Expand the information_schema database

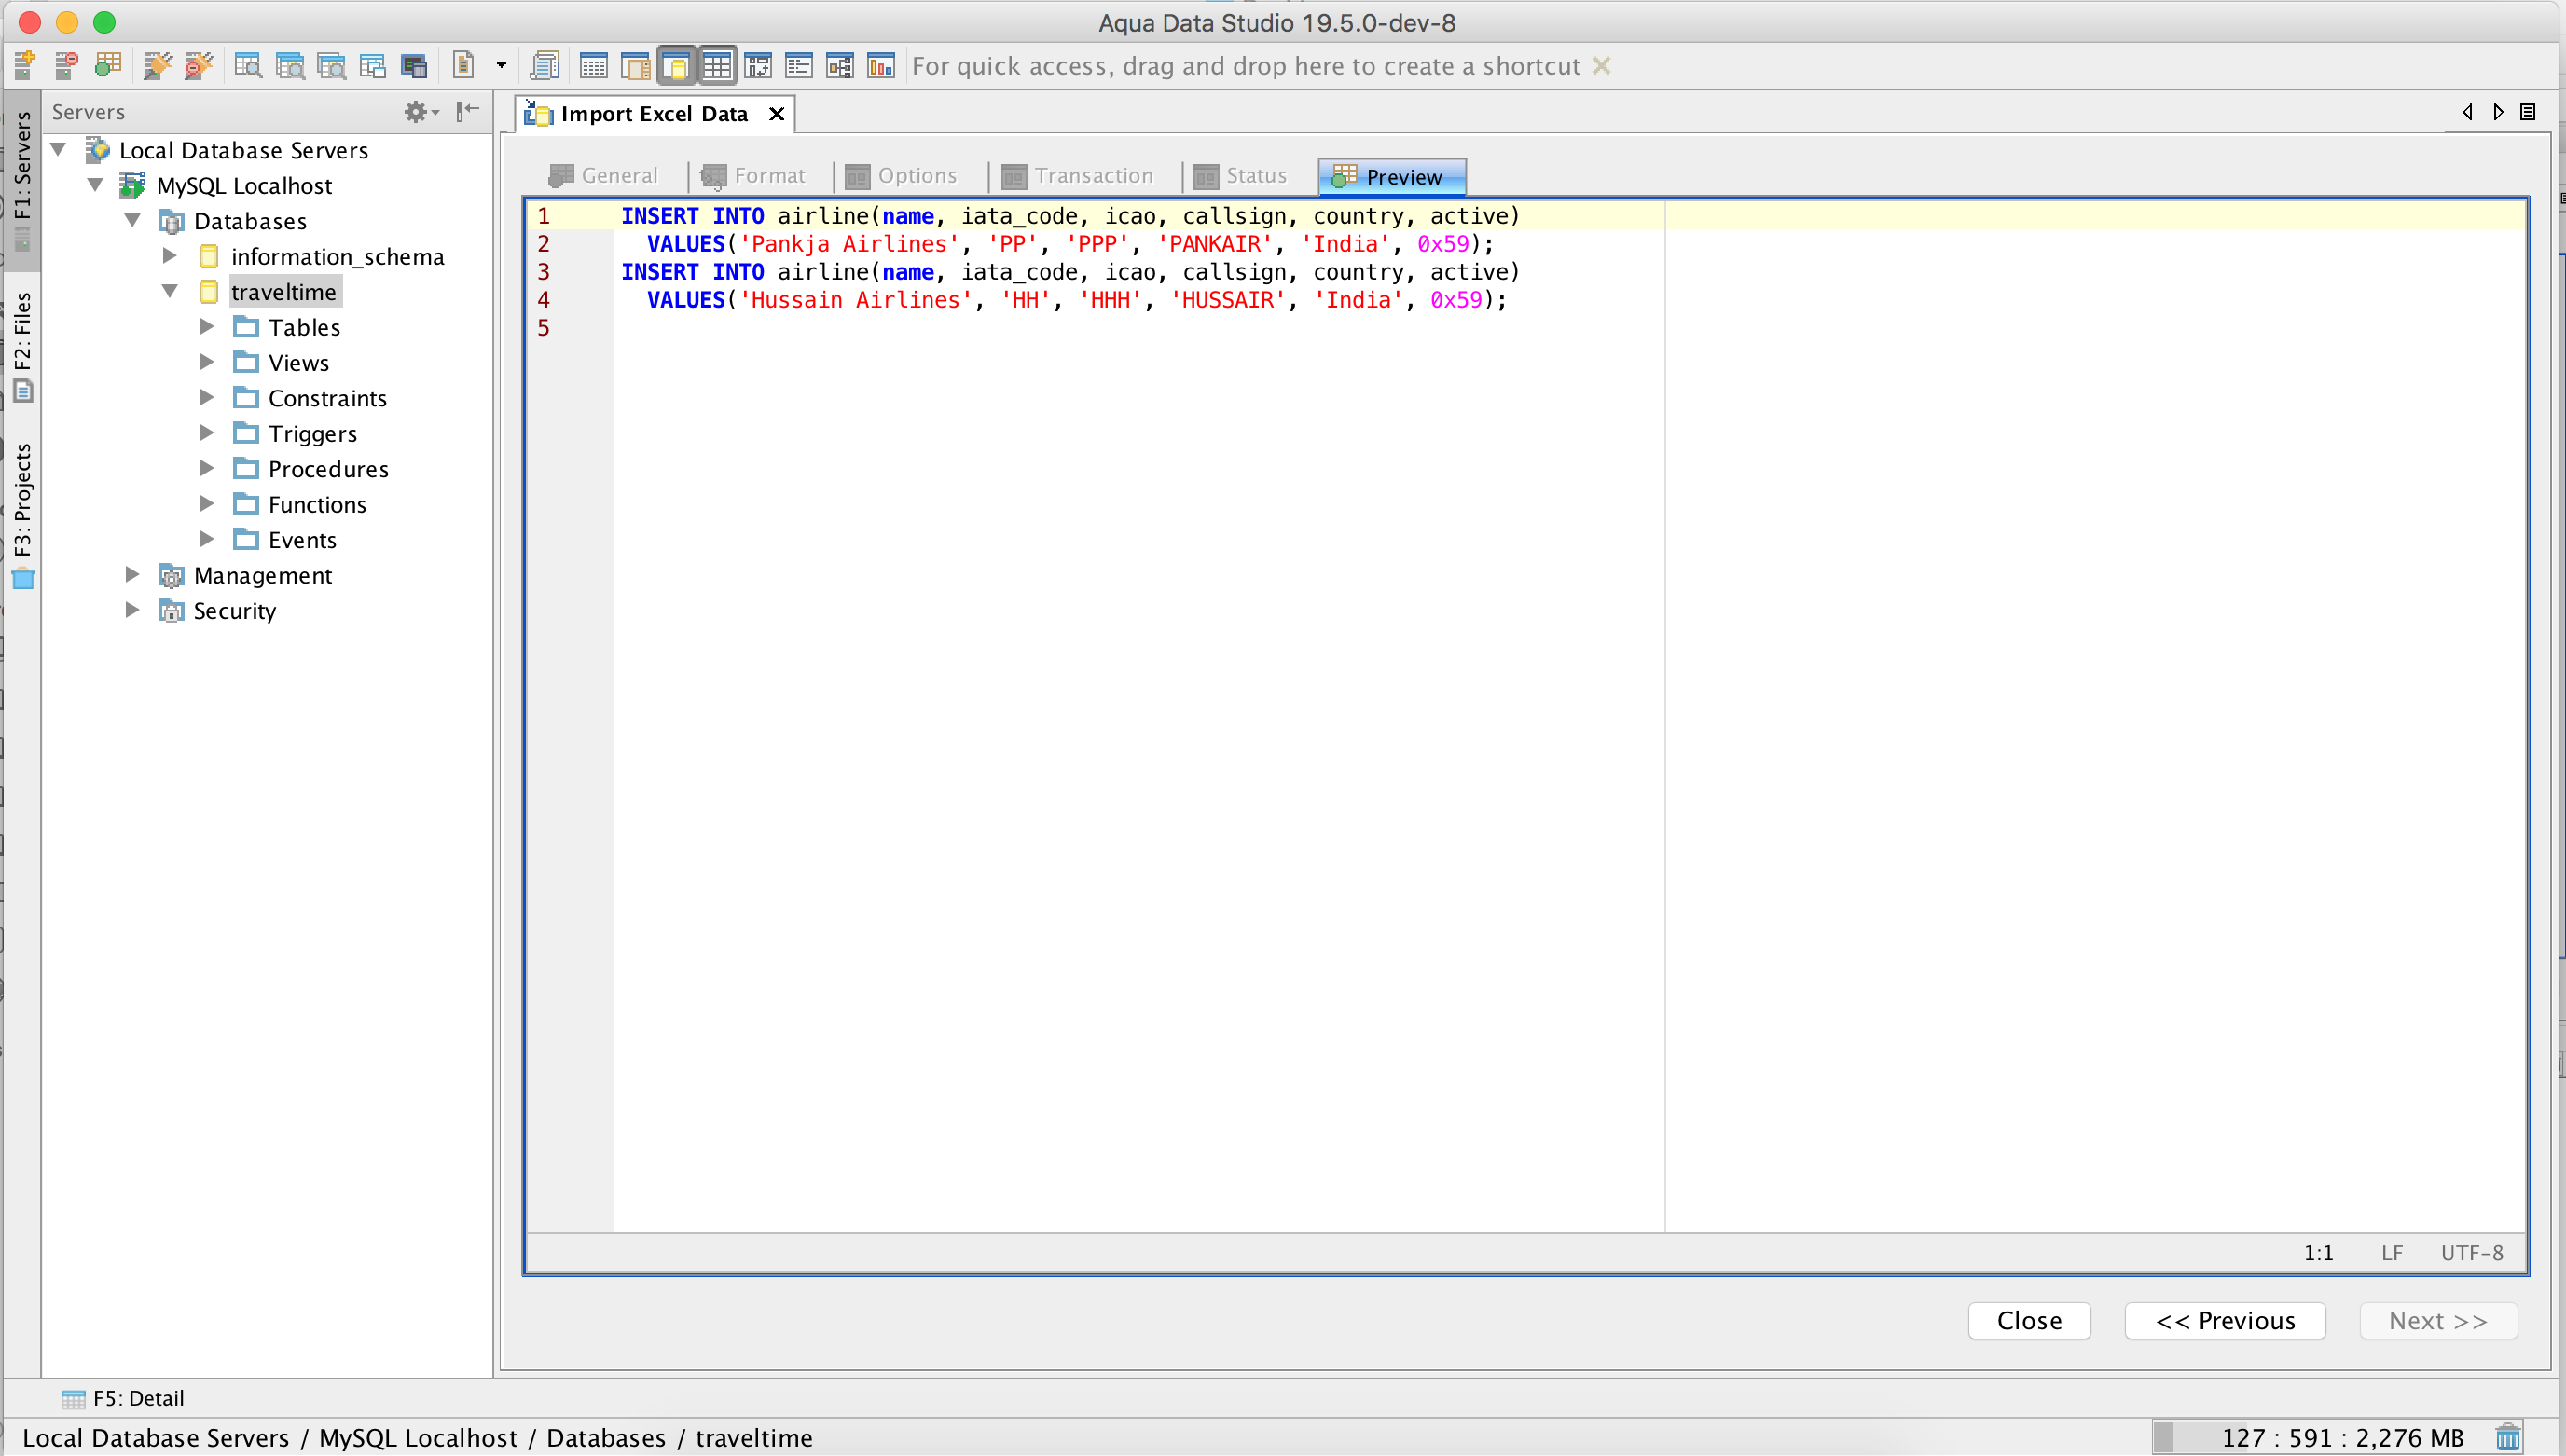(170, 256)
